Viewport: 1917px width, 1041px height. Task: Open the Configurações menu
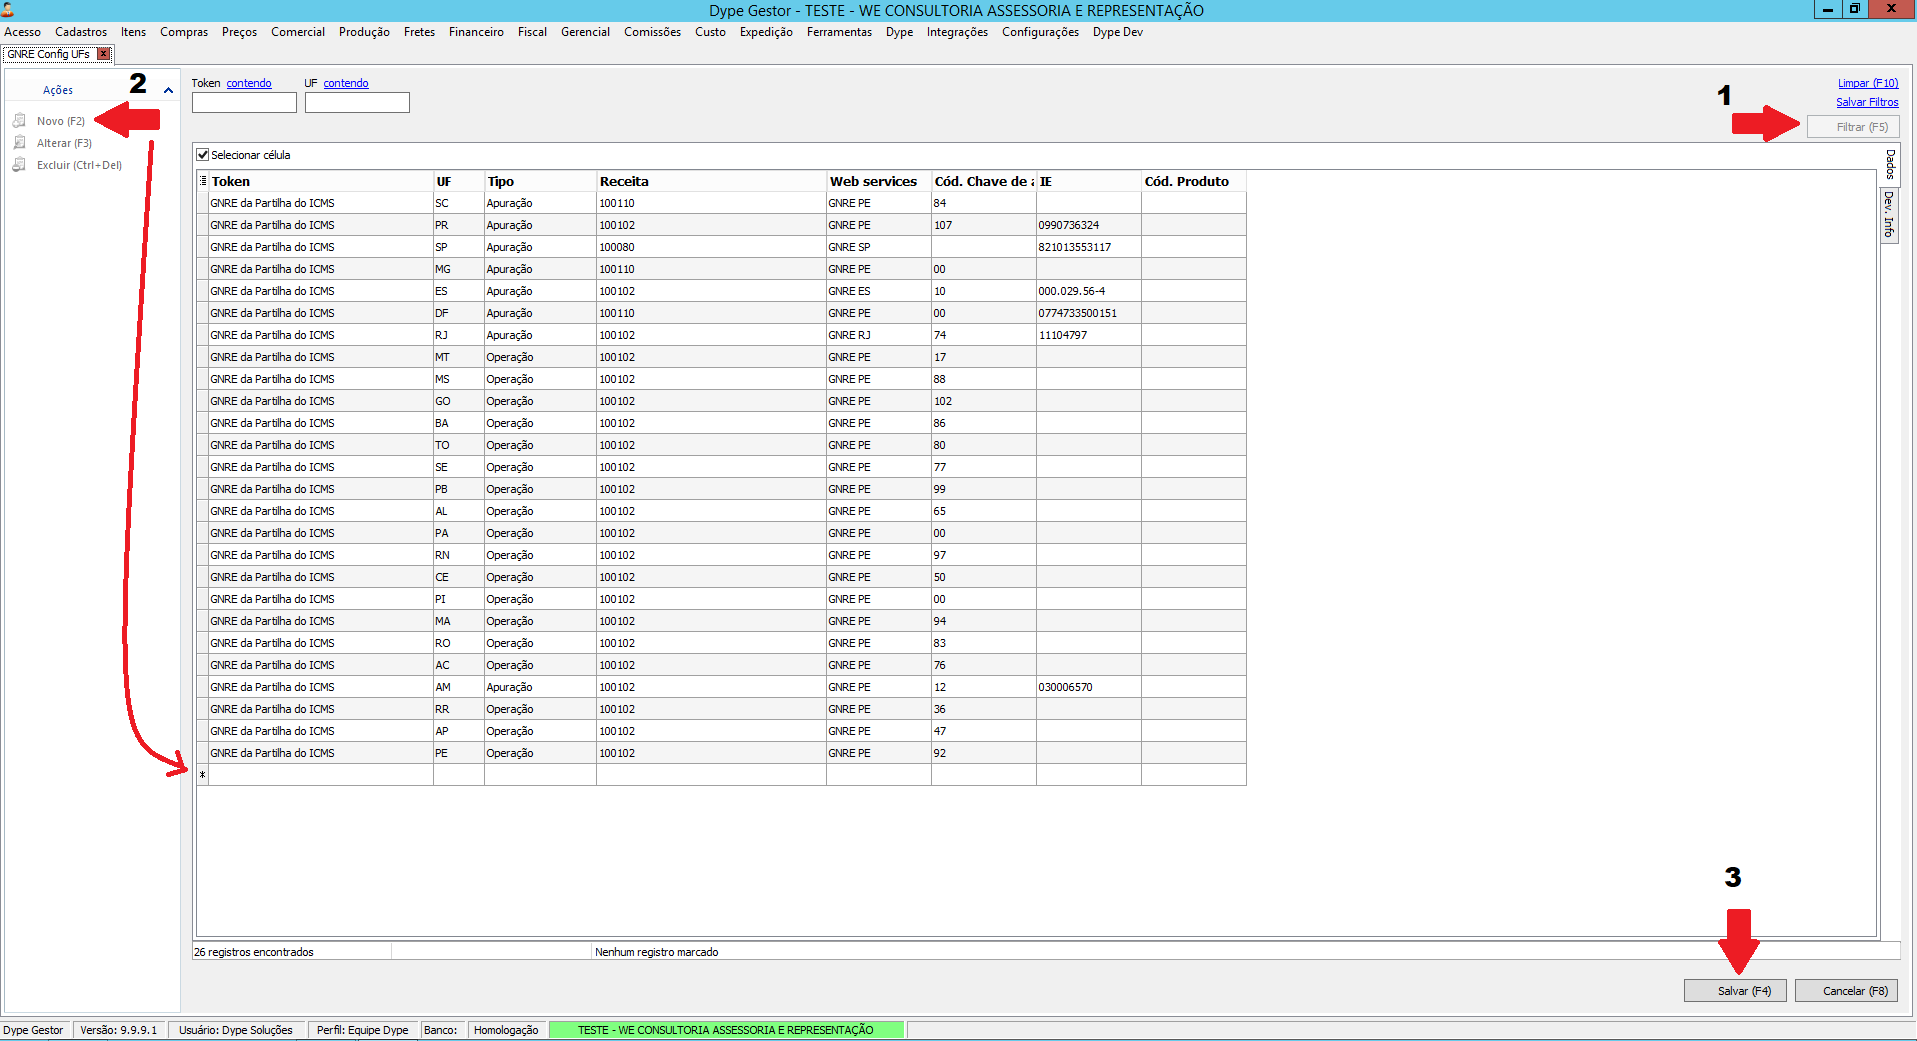[x=1040, y=32]
